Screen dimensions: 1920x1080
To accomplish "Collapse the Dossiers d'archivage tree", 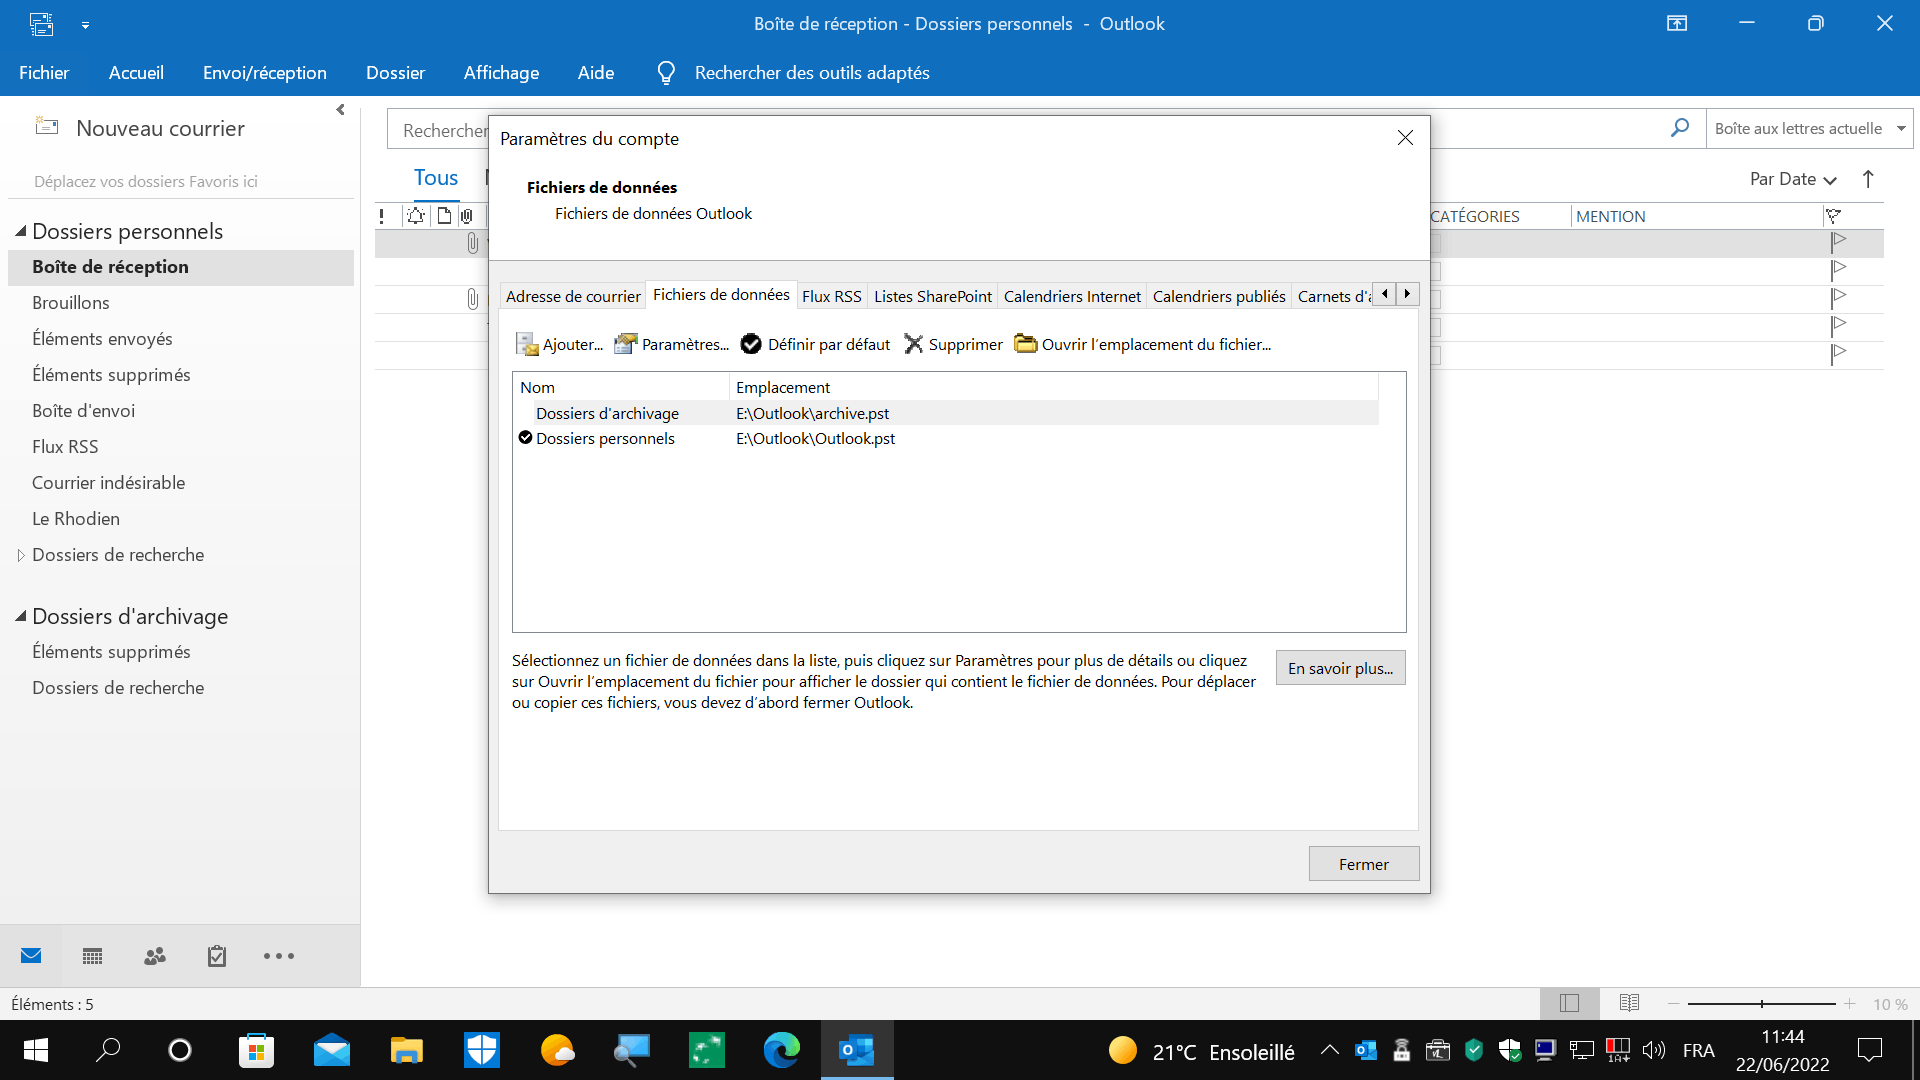I will click(x=21, y=616).
